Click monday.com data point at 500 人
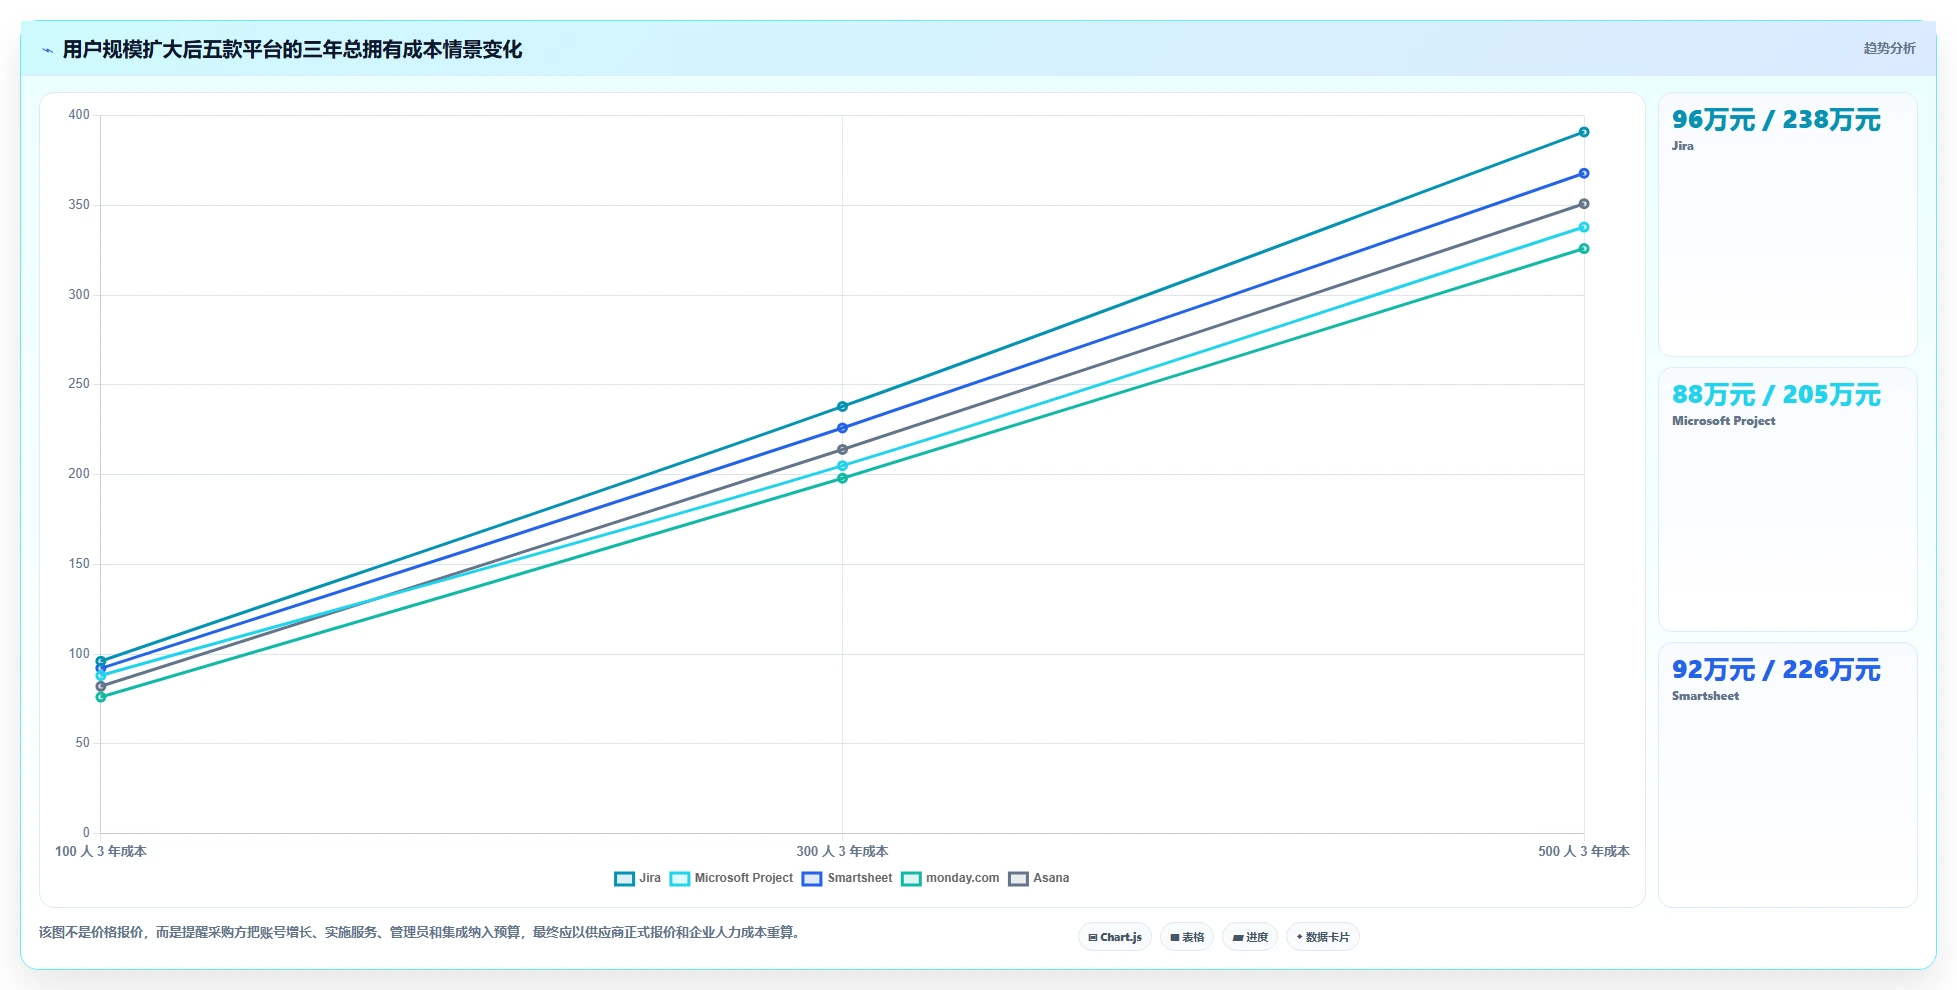Image resolution: width=1957 pixels, height=990 pixels. point(1584,249)
